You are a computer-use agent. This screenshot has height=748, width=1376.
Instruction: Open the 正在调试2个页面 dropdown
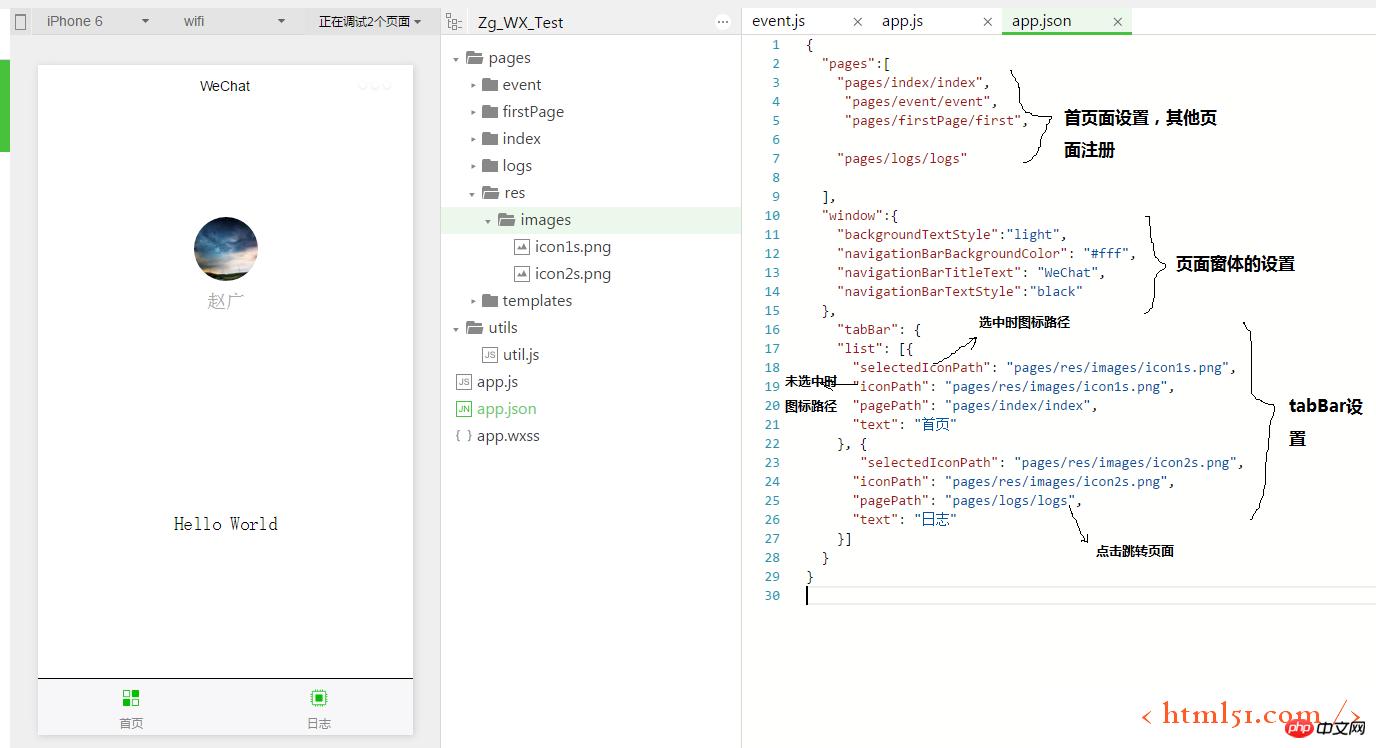coord(369,21)
